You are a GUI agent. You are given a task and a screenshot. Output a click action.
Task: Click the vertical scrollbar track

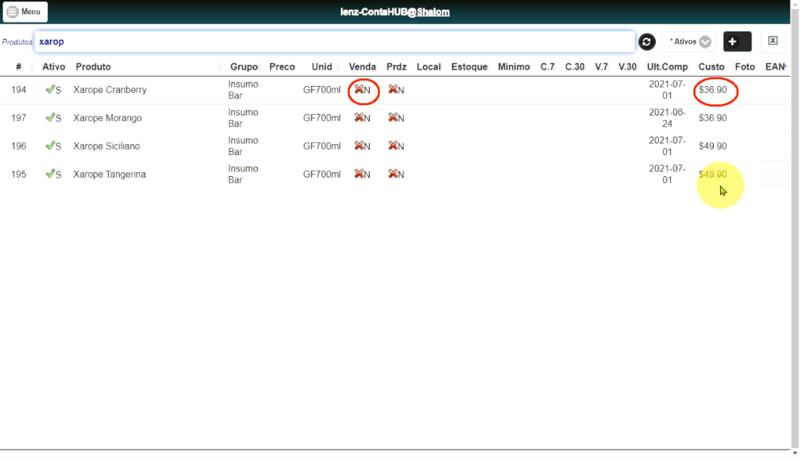tap(795, 230)
